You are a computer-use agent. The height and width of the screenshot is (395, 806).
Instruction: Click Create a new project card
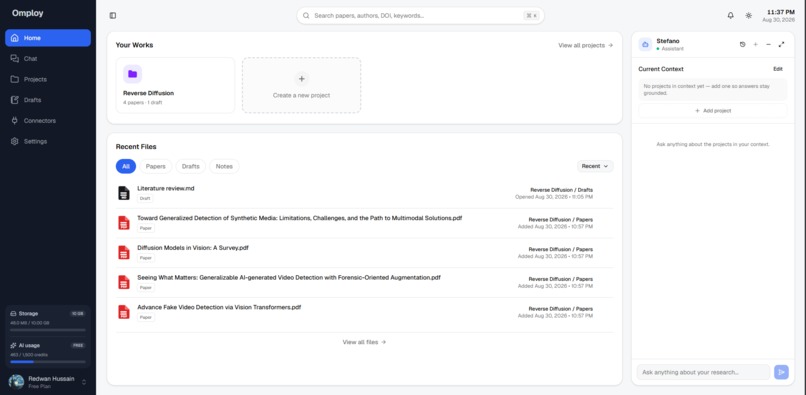tap(301, 85)
